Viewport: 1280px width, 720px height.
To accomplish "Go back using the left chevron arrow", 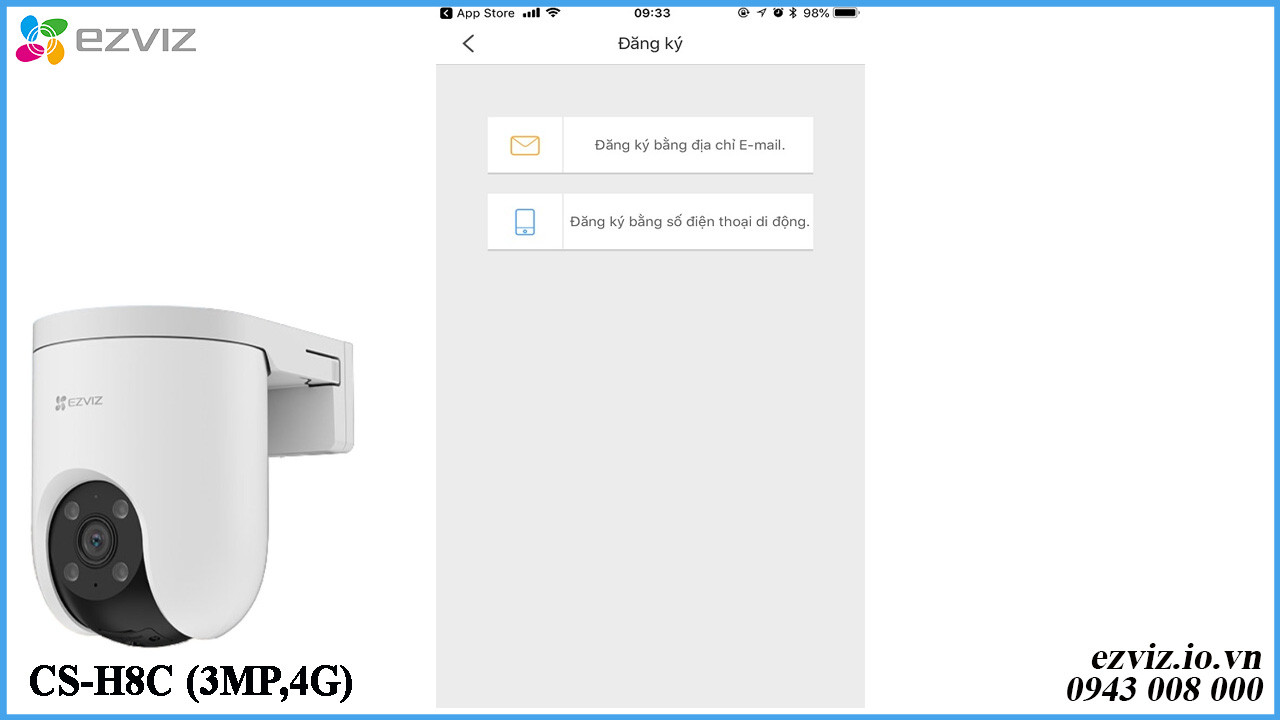I will click(468, 43).
